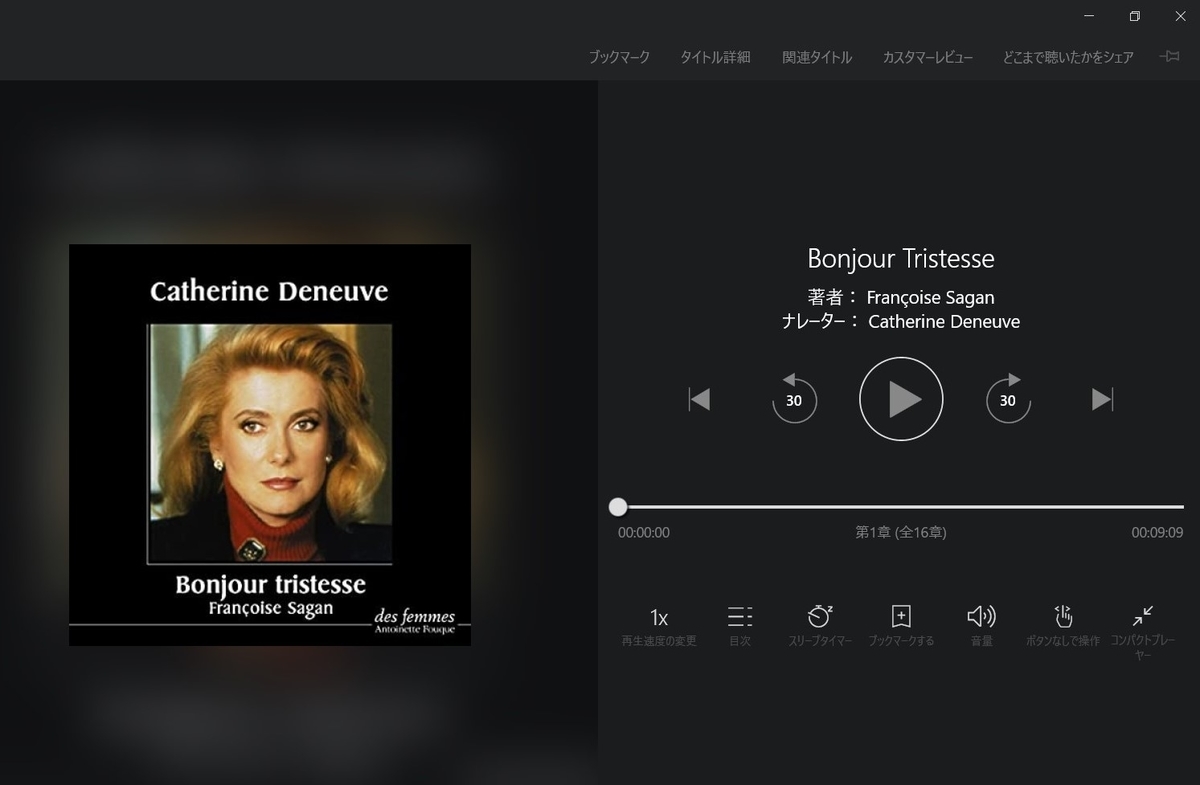Click the Bonjour Tristesse title text
This screenshot has width=1200, height=785.
(901, 259)
